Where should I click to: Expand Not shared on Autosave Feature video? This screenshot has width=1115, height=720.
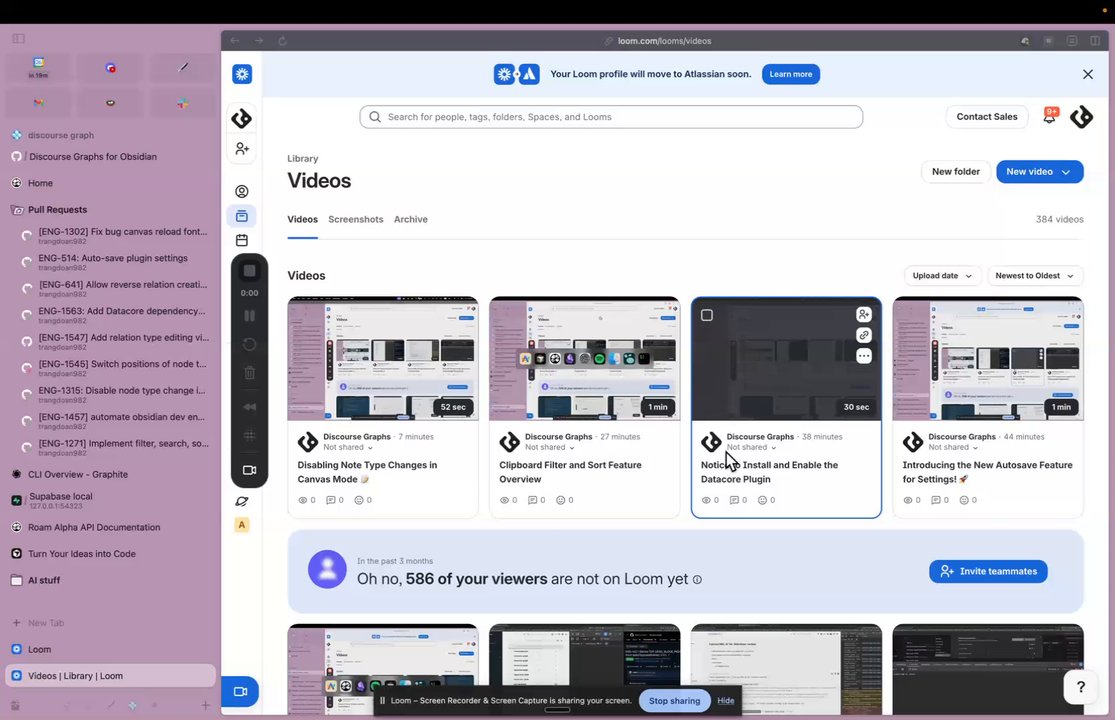pyautogui.click(x=953, y=447)
